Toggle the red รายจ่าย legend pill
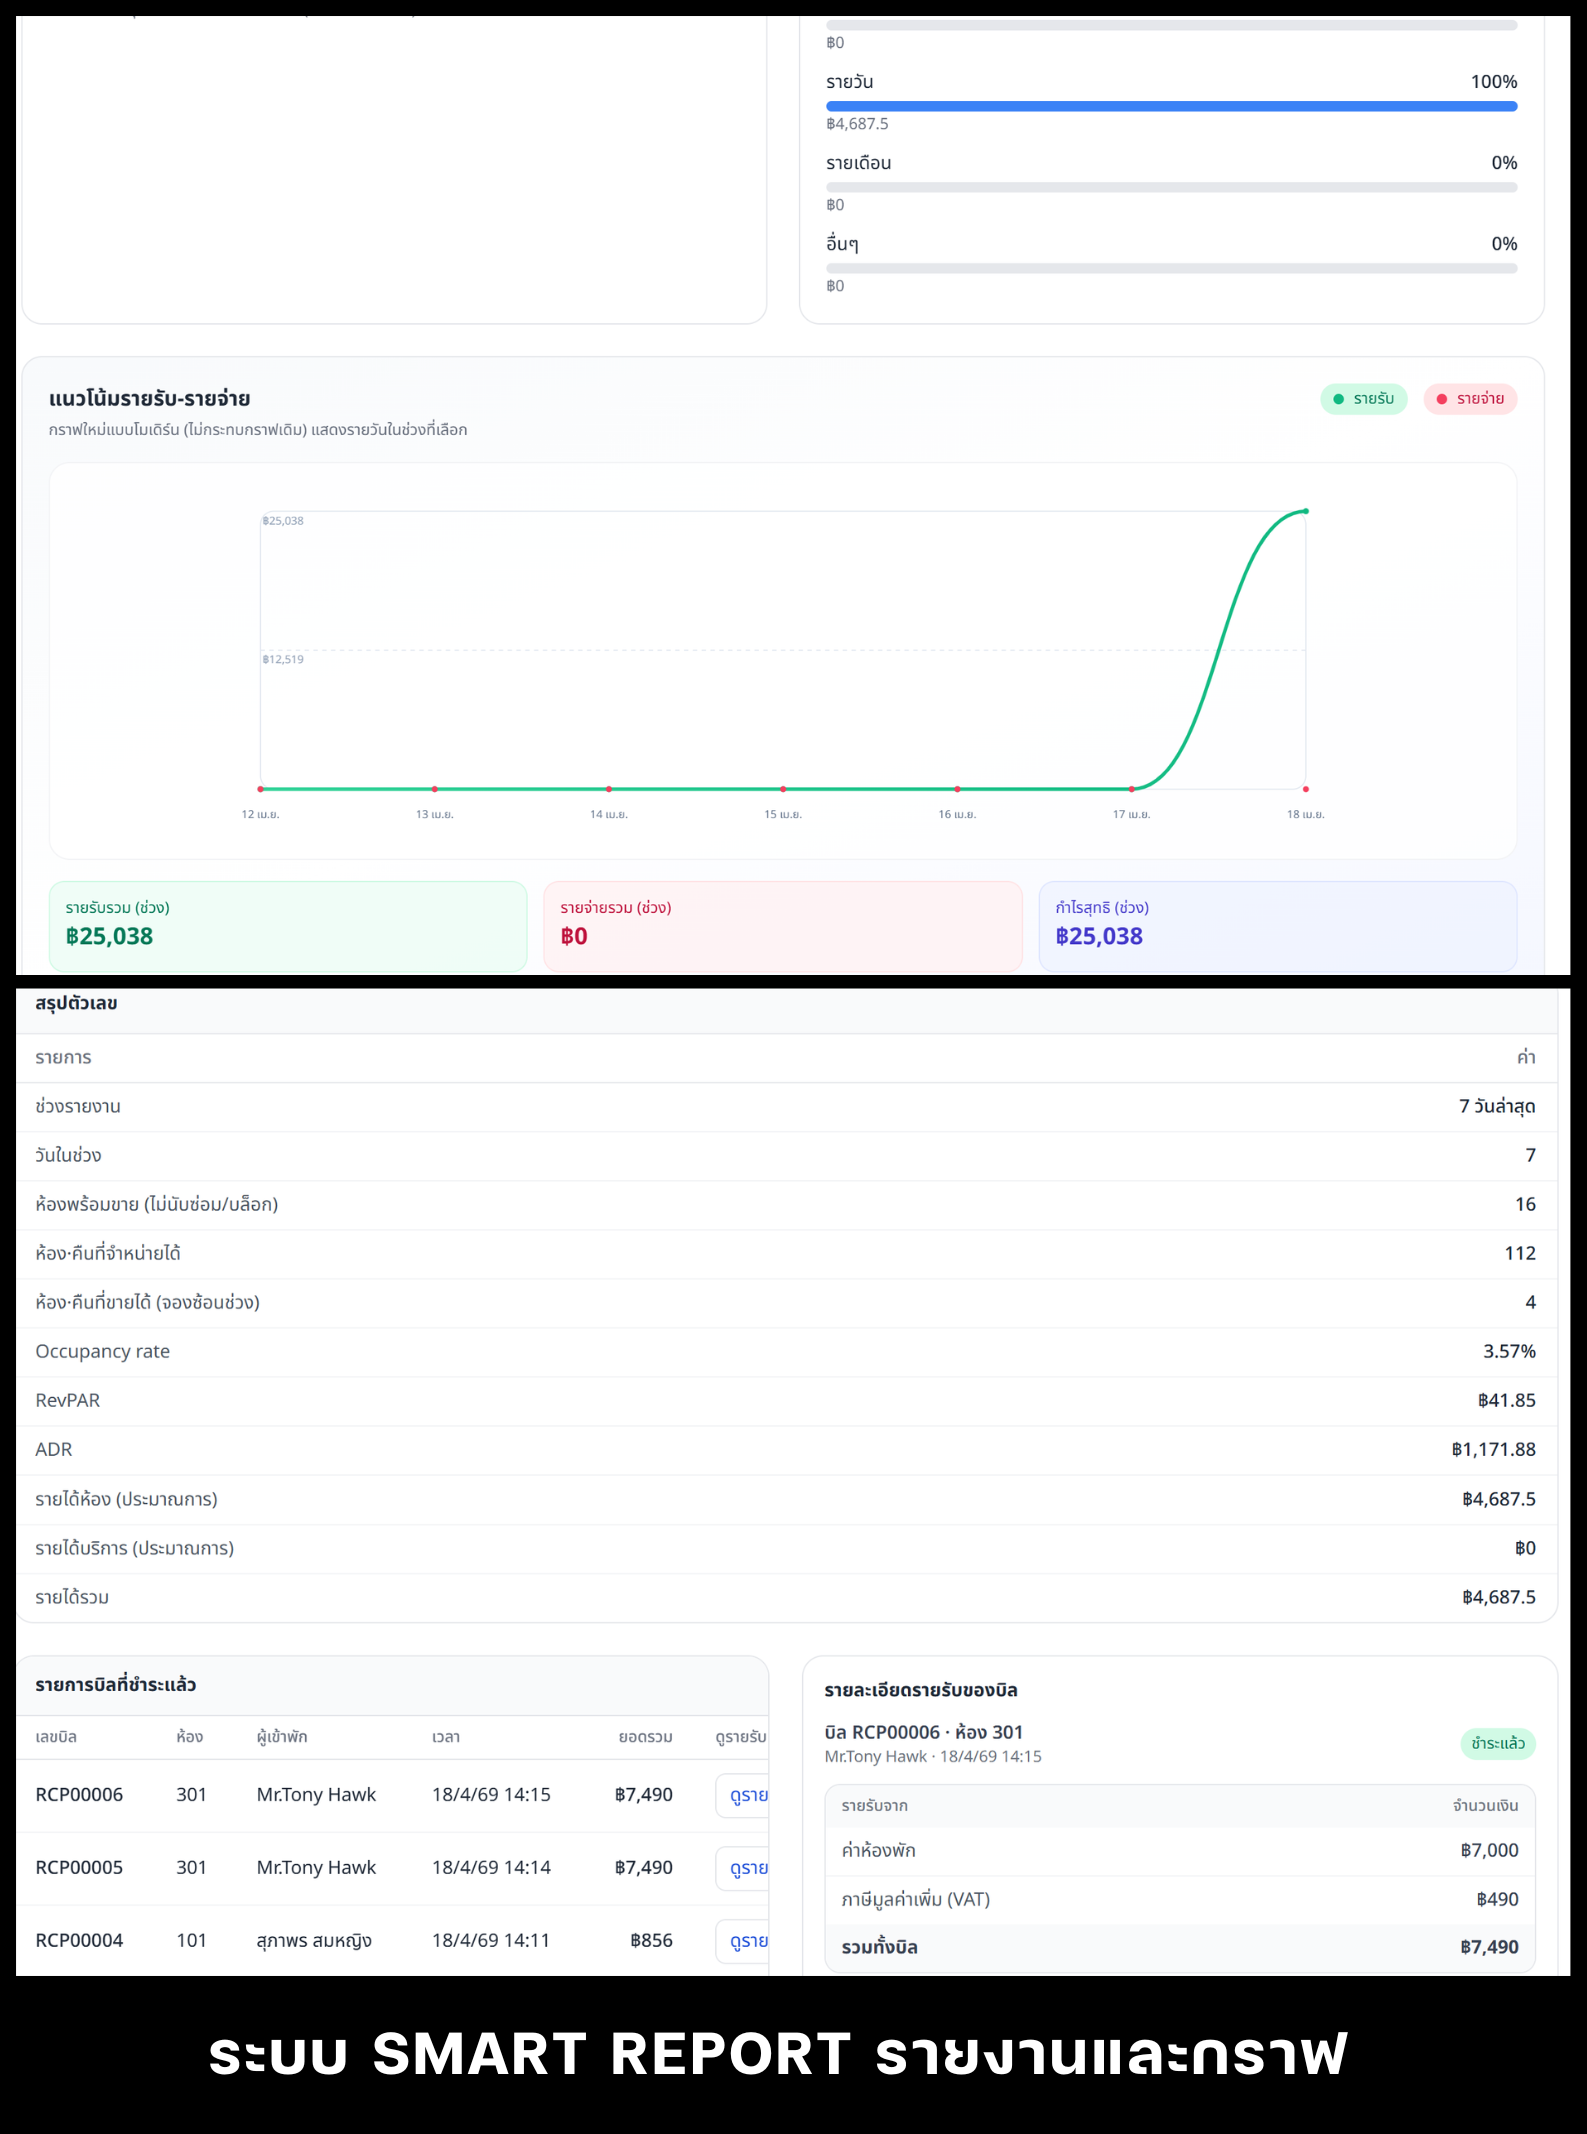The image size is (1587, 2134). [x=1469, y=399]
